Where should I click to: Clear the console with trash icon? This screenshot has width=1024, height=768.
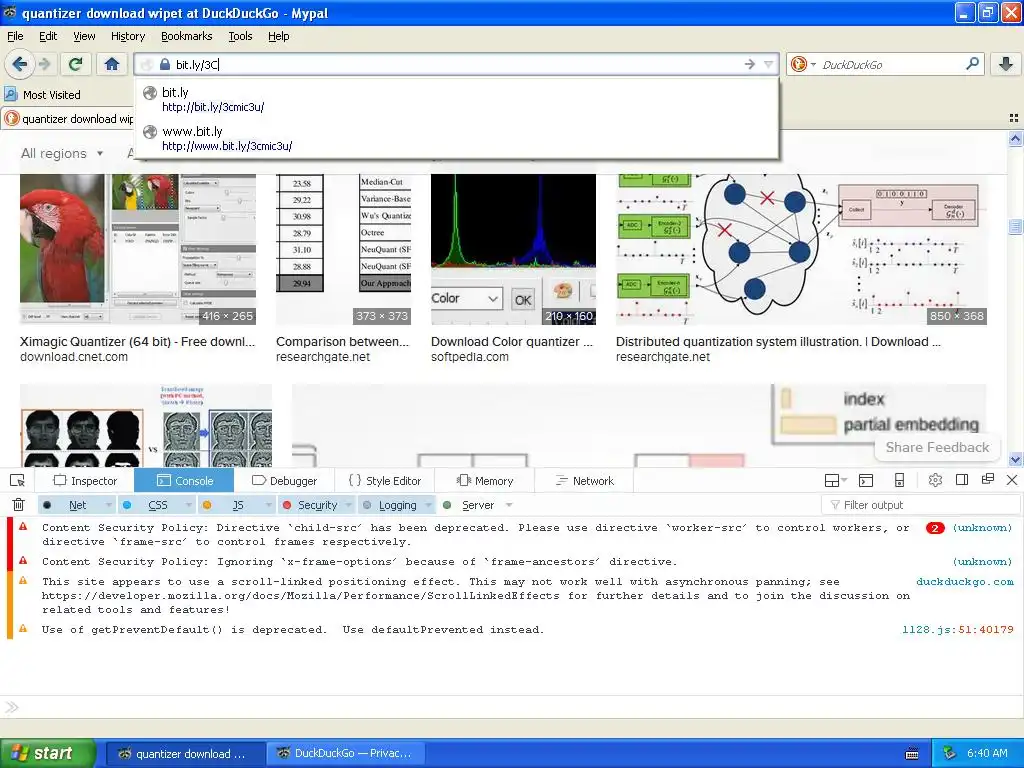(x=18, y=504)
